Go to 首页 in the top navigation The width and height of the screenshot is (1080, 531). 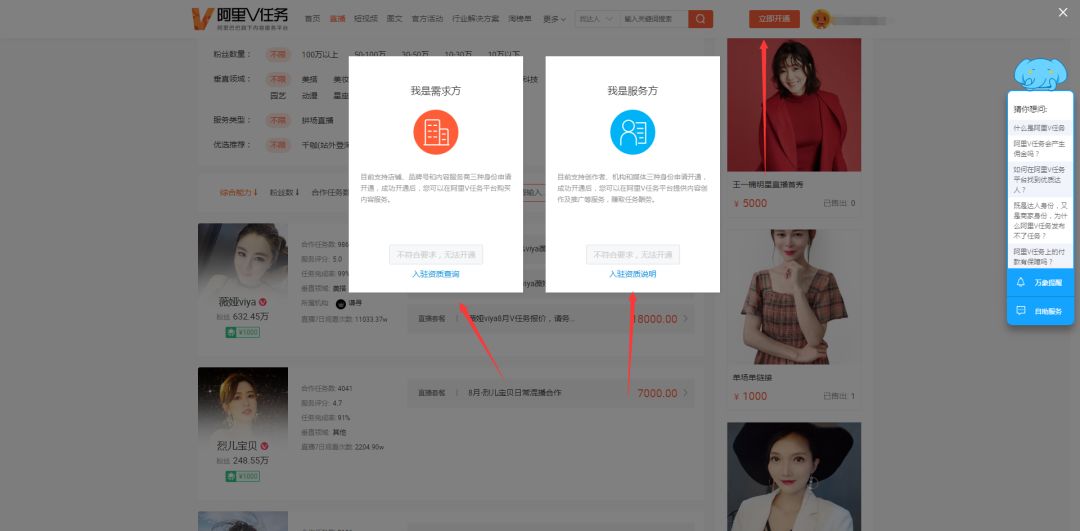coord(313,19)
